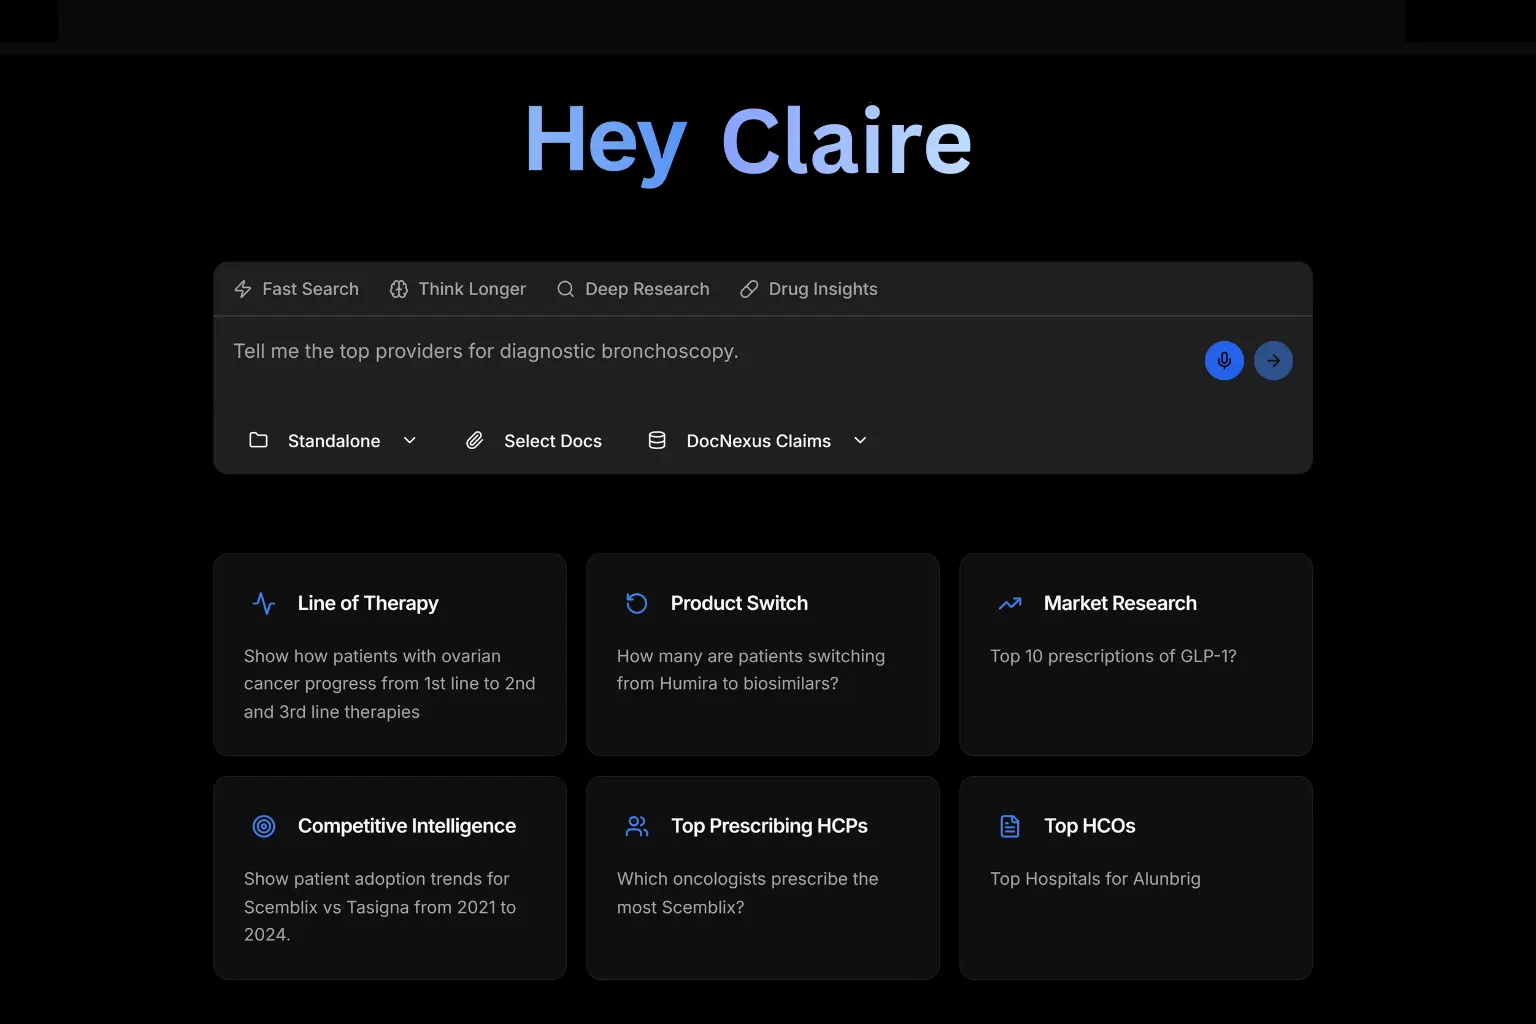Open the Select Docs picker
This screenshot has height=1024, width=1536.
[534, 441]
